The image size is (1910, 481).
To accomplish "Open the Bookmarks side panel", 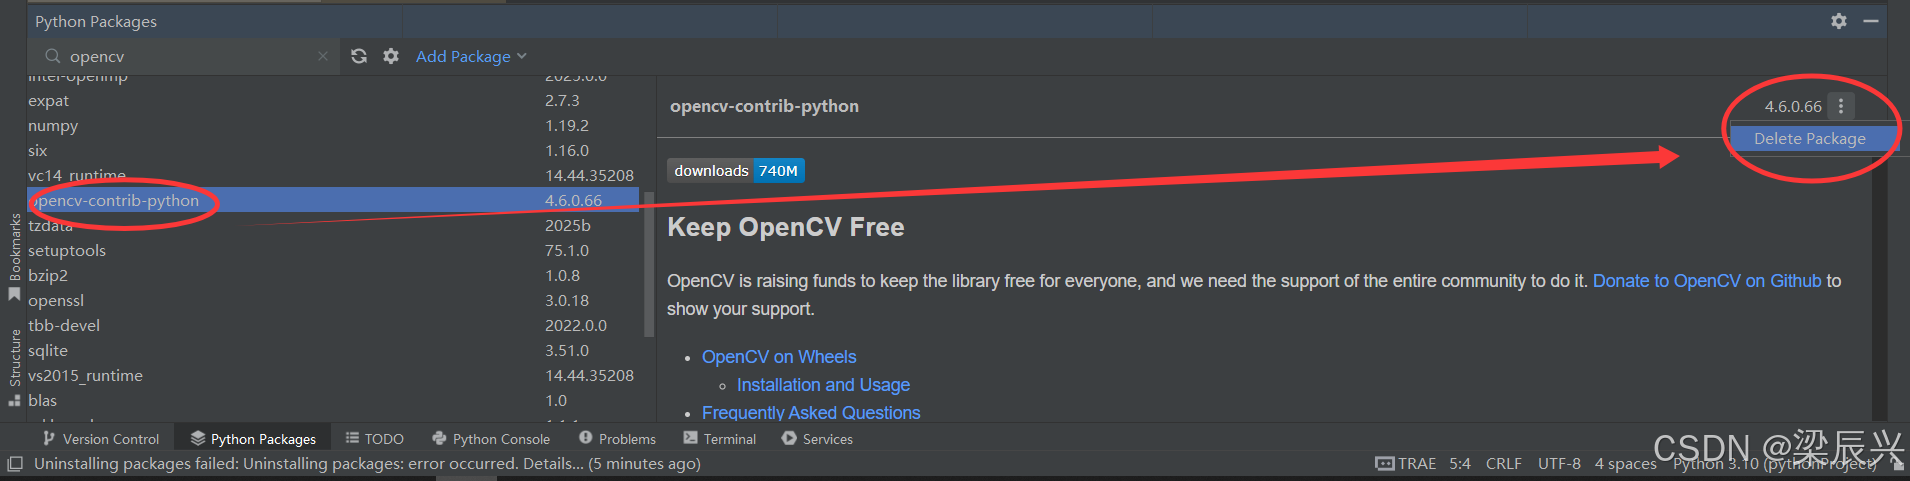I will pyautogui.click(x=14, y=256).
